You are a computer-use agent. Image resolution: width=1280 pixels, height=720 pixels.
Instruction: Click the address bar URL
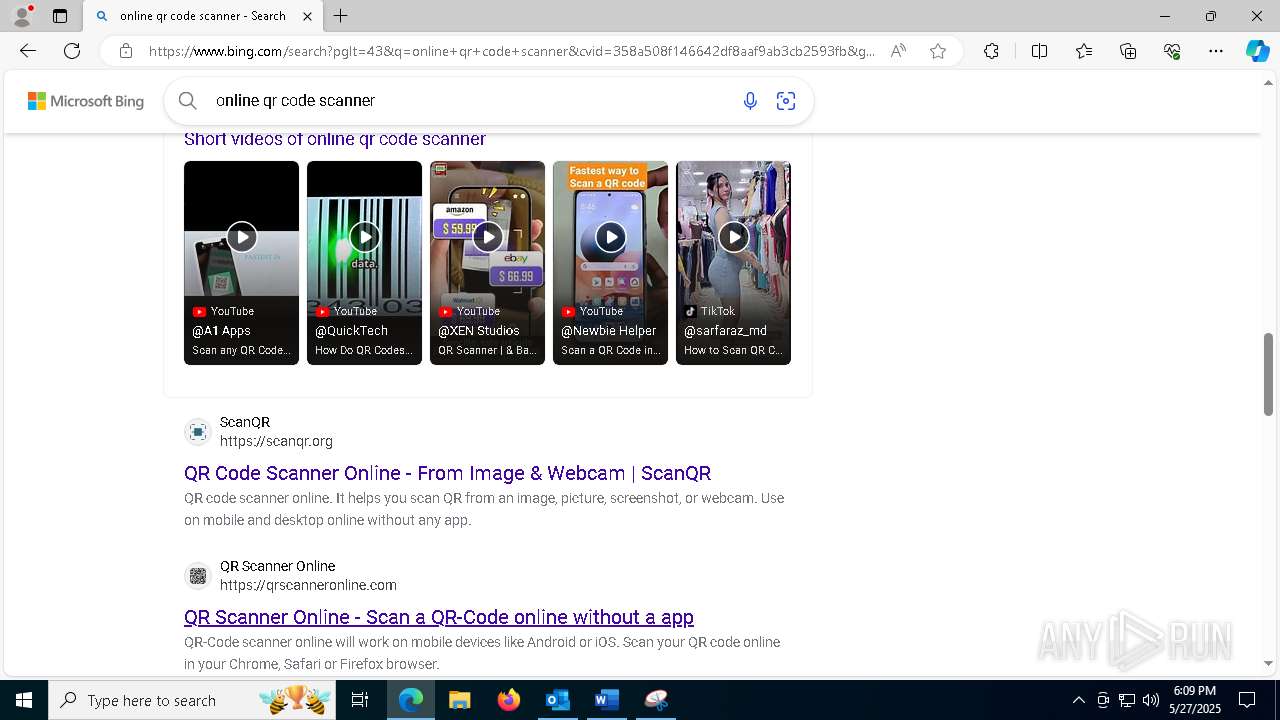[511, 51]
